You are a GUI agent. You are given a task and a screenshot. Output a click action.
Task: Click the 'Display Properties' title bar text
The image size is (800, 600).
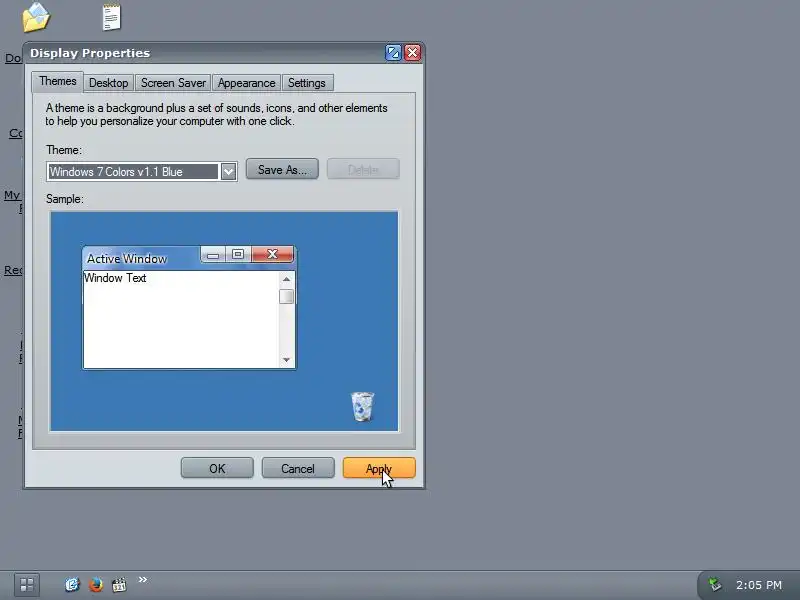(90, 53)
